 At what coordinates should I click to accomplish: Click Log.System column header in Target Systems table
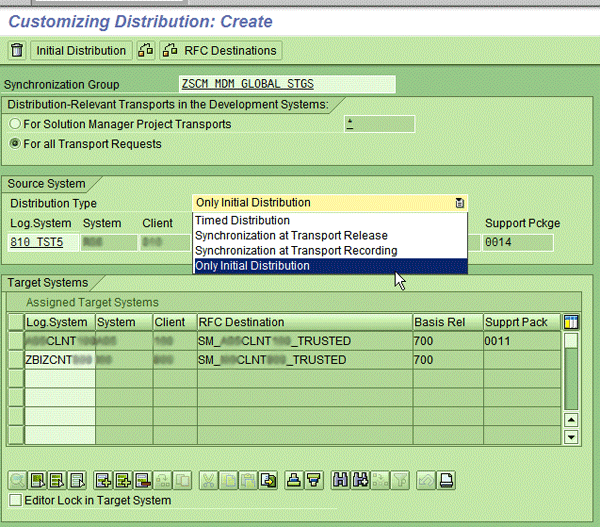click(x=60, y=322)
